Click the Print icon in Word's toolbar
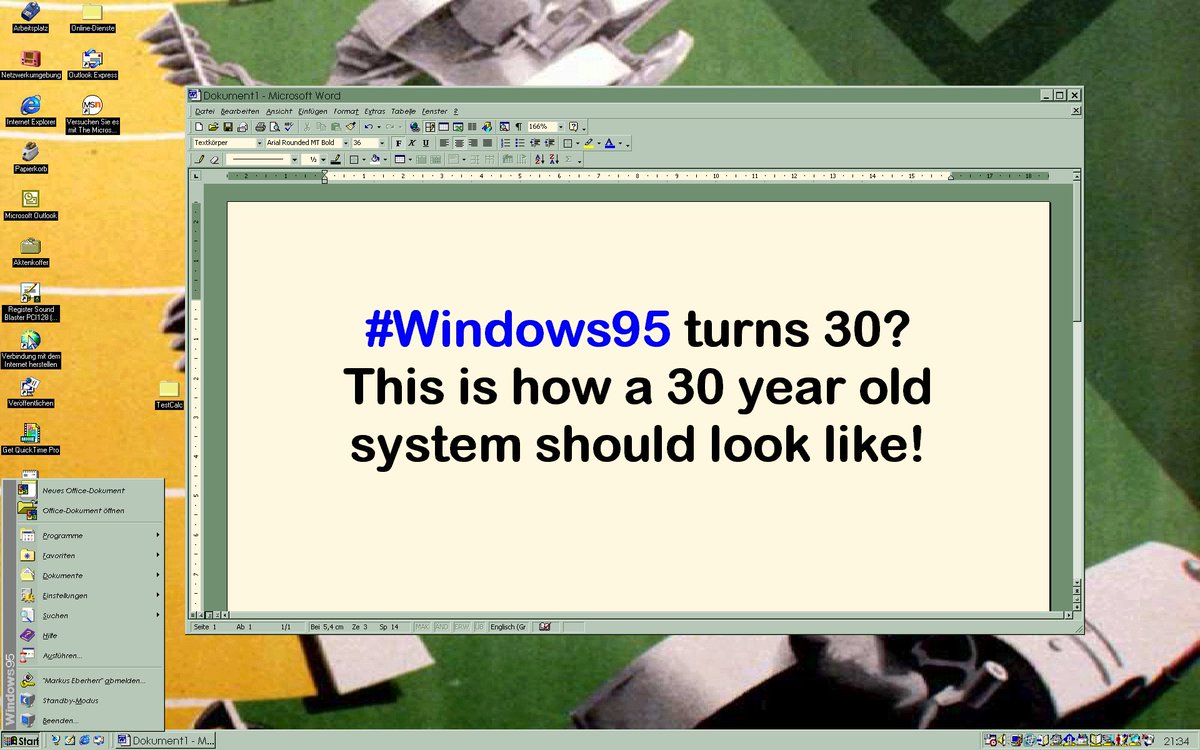This screenshot has width=1200, height=750. click(x=260, y=127)
